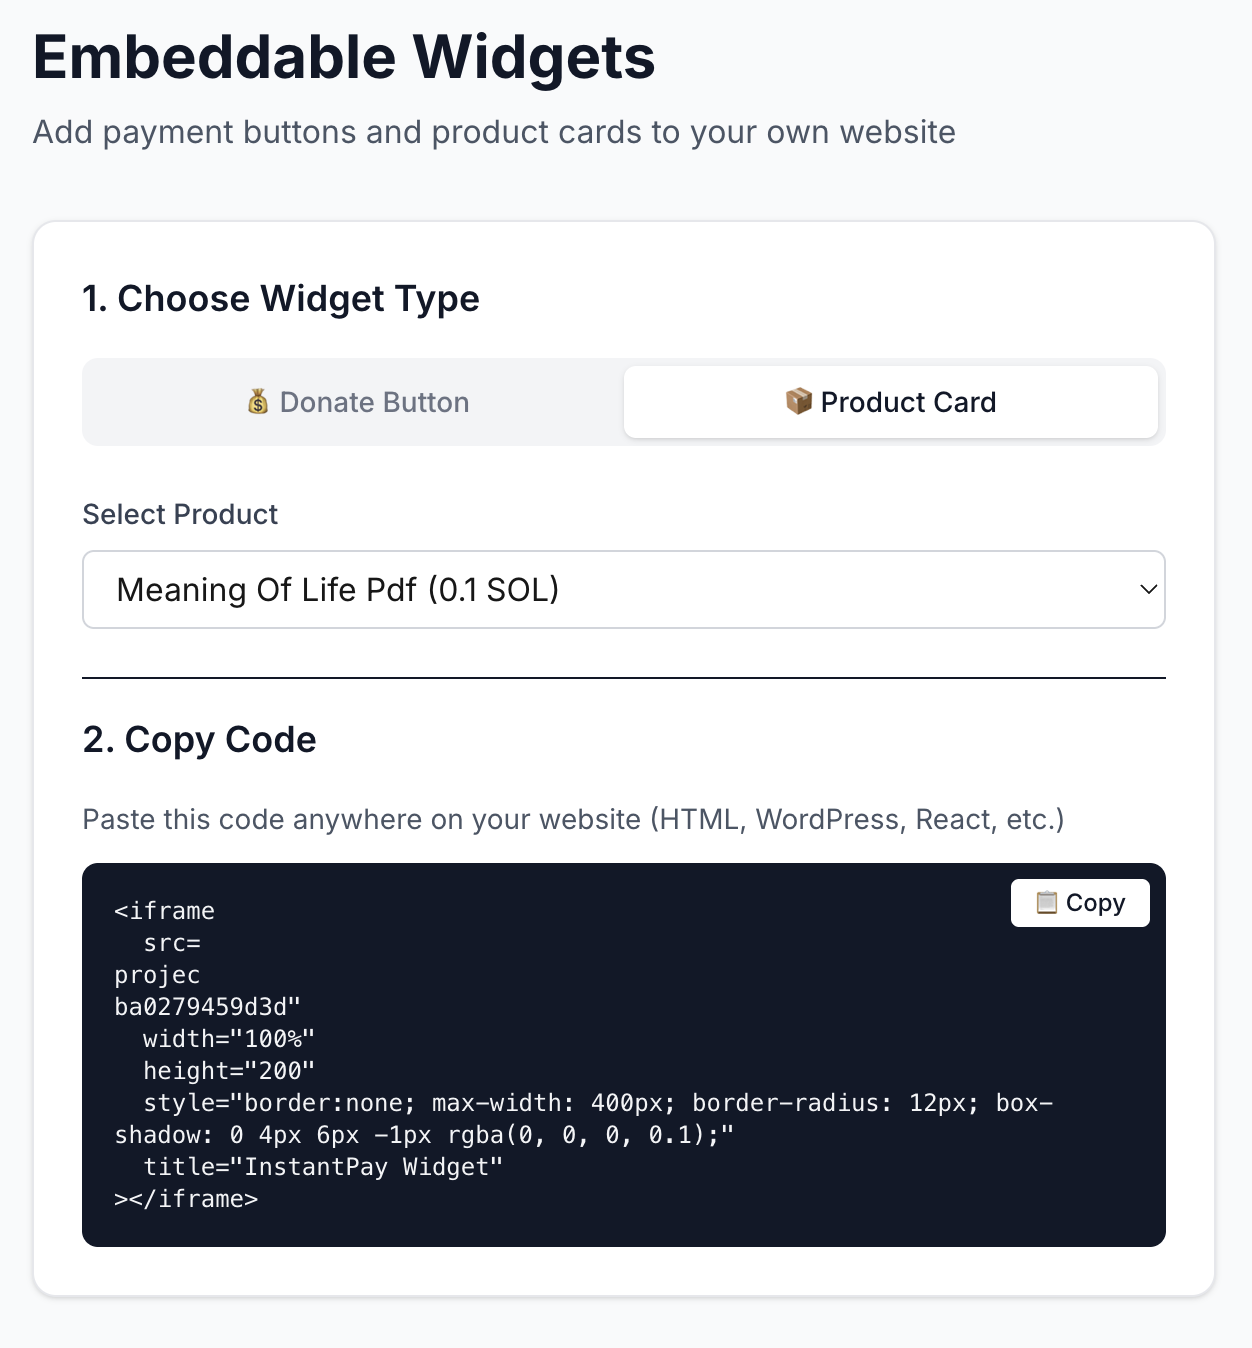Open the Select Product dropdown
This screenshot has width=1252, height=1348.
pos(622,590)
